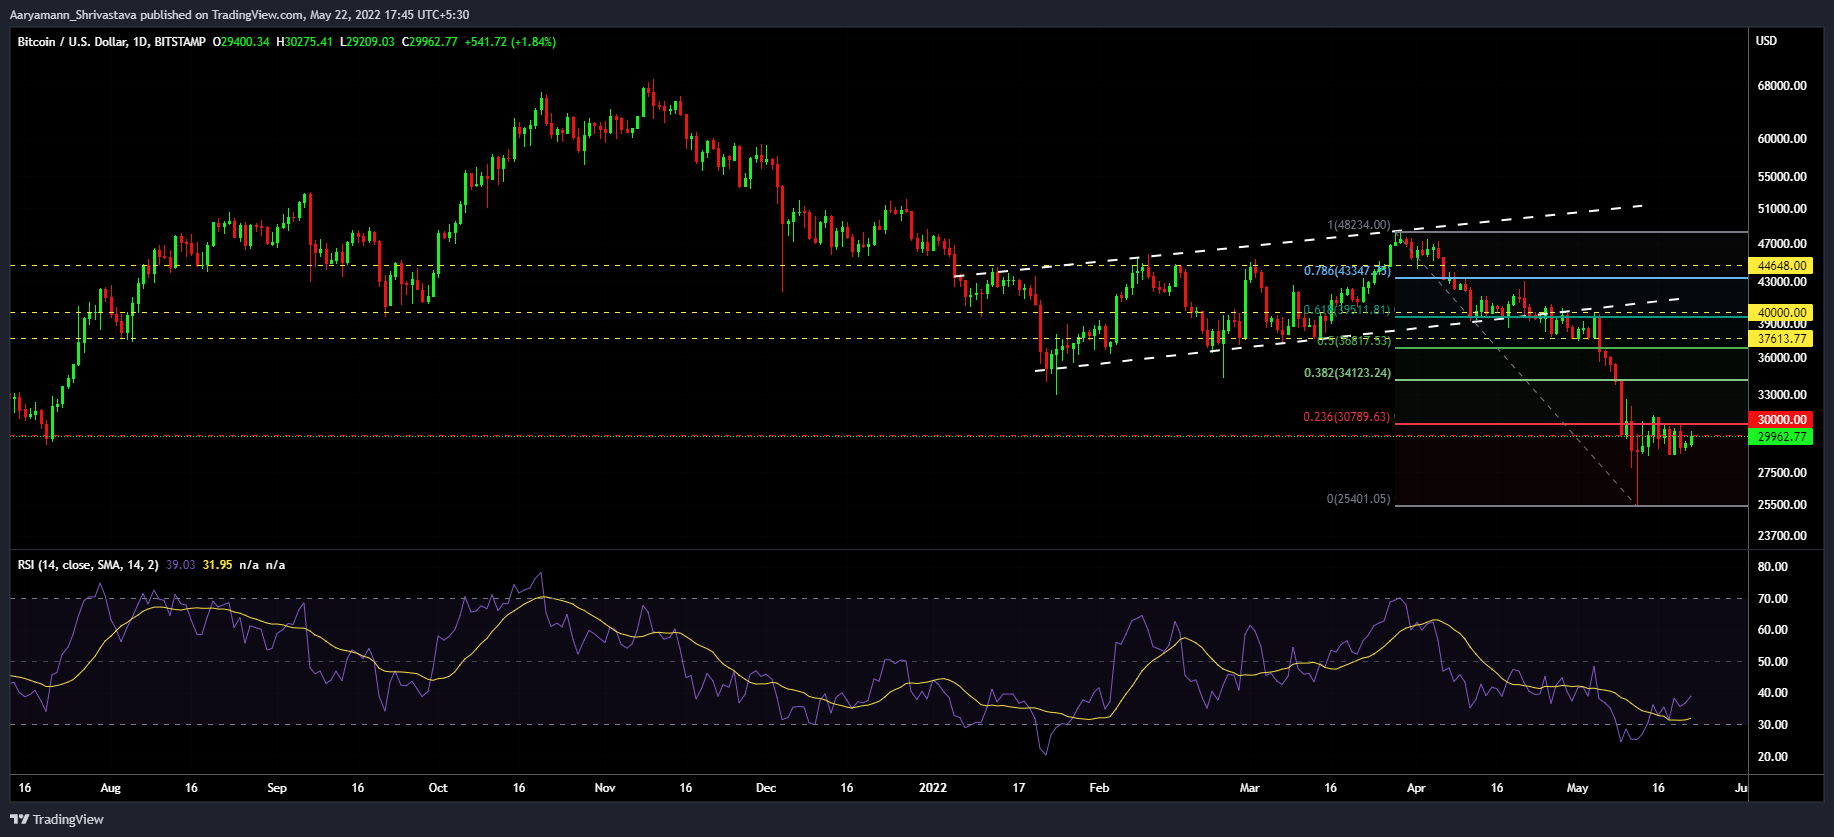Select the Fibonacci 1(48234.00) level label

[x=1358, y=225]
